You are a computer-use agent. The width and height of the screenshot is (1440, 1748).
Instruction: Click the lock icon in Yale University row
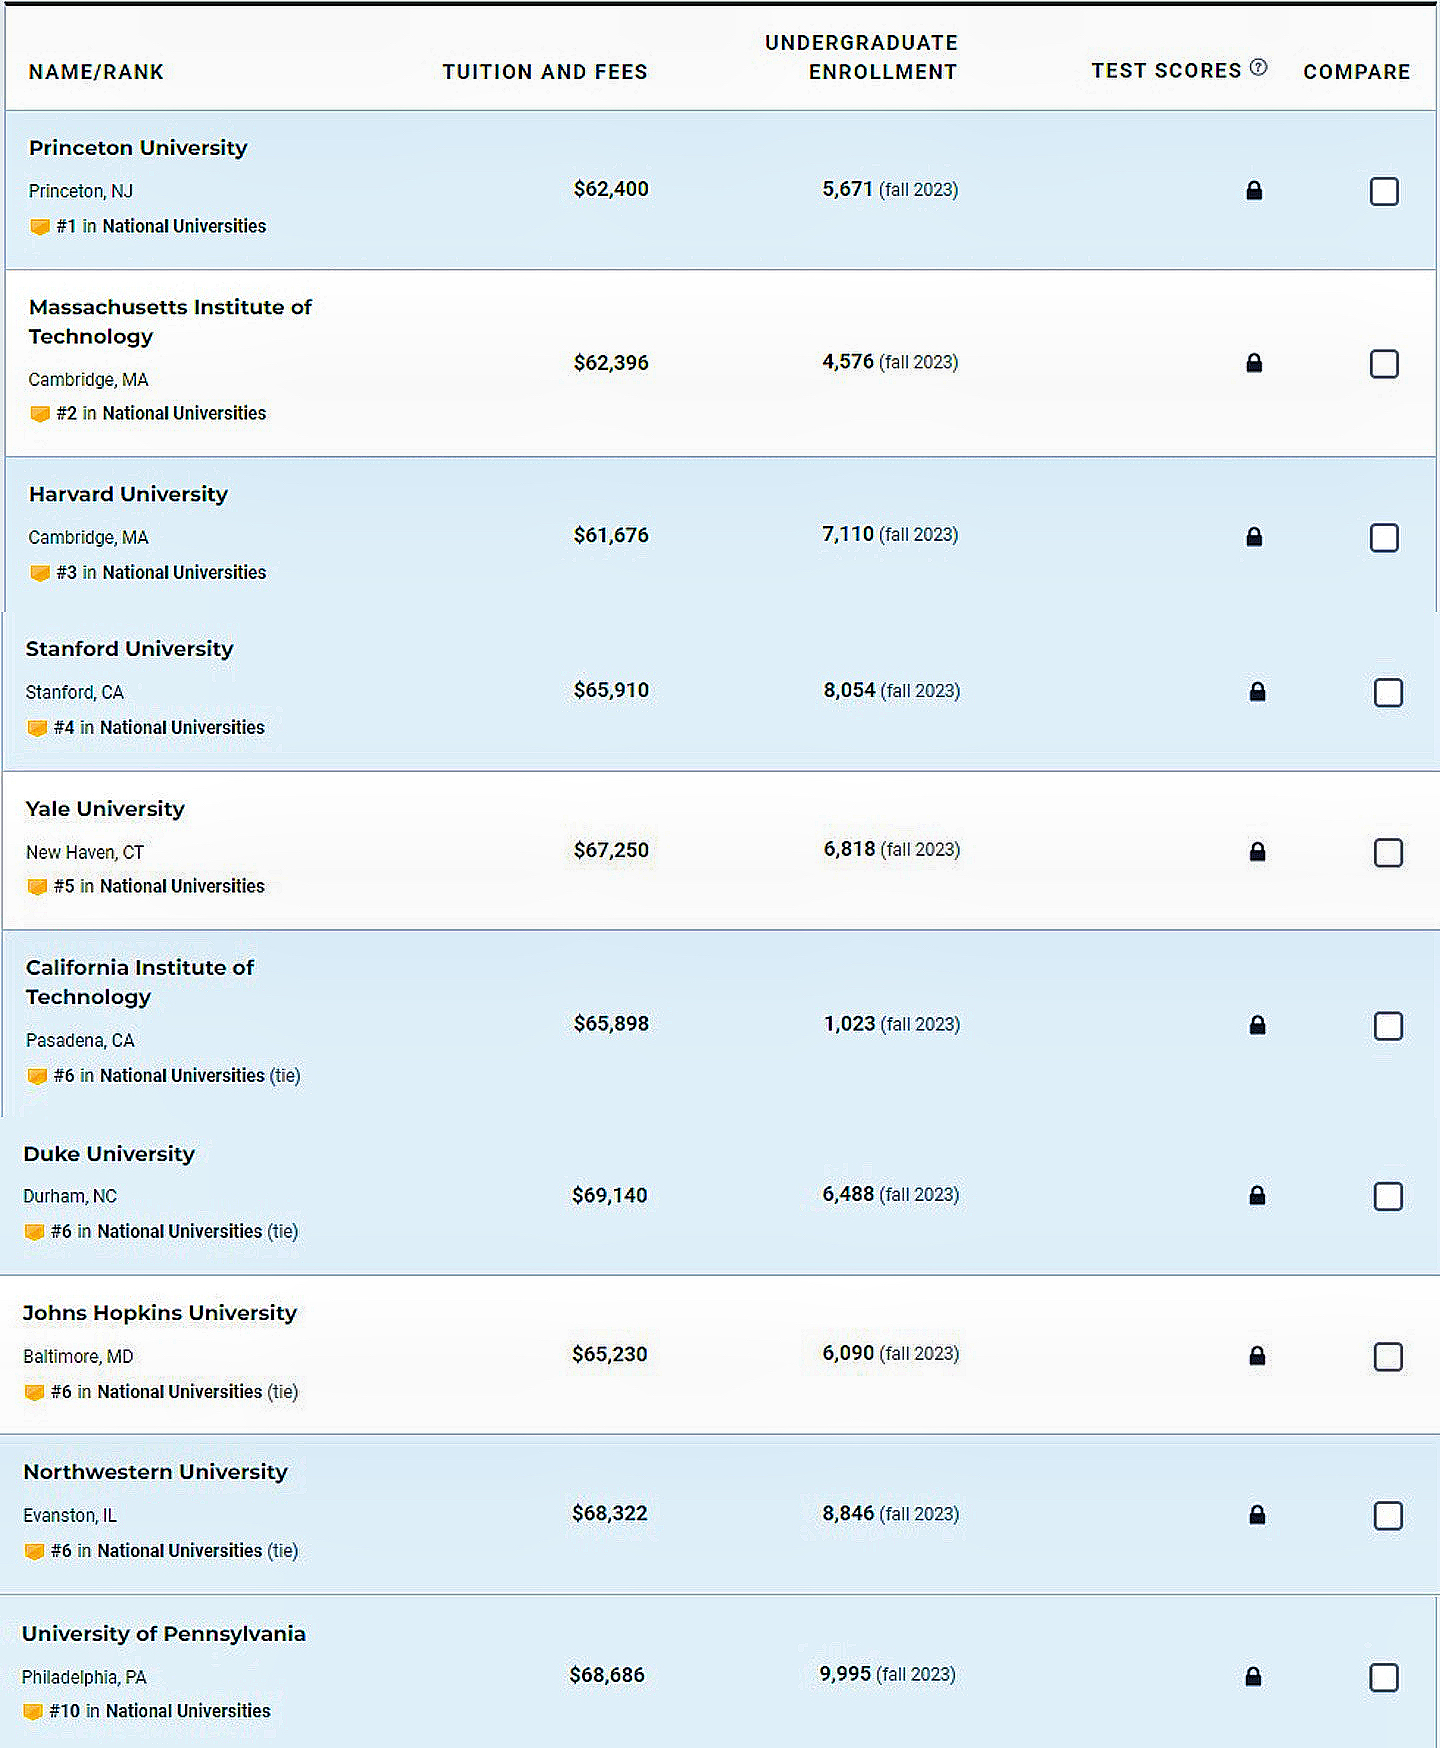tap(1258, 851)
